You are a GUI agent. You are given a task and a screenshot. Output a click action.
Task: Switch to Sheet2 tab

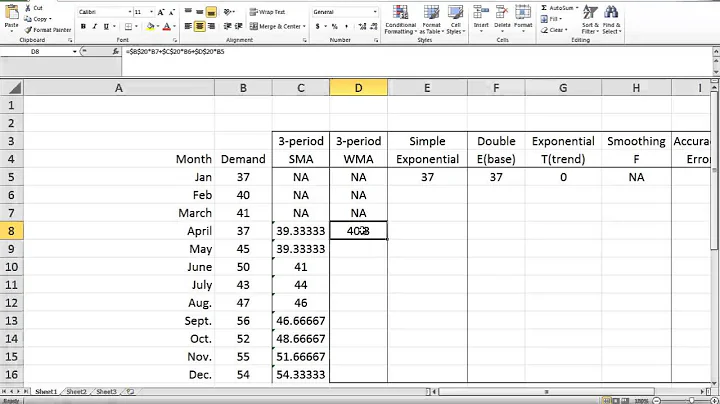[x=76, y=392]
